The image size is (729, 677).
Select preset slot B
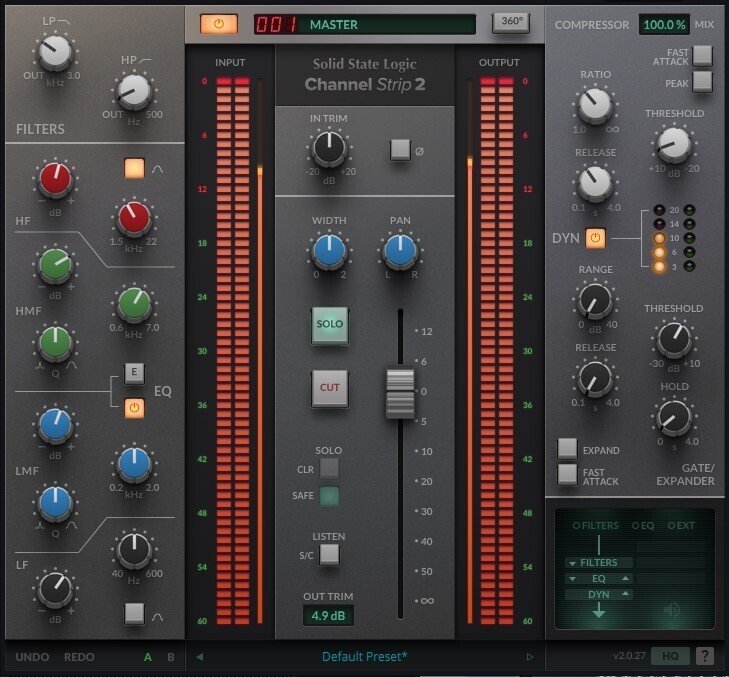[171, 657]
